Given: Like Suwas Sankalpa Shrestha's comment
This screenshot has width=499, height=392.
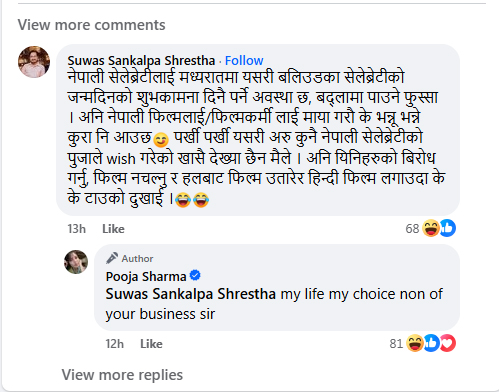Looking at the screenshot, I should tap(113, 229).
